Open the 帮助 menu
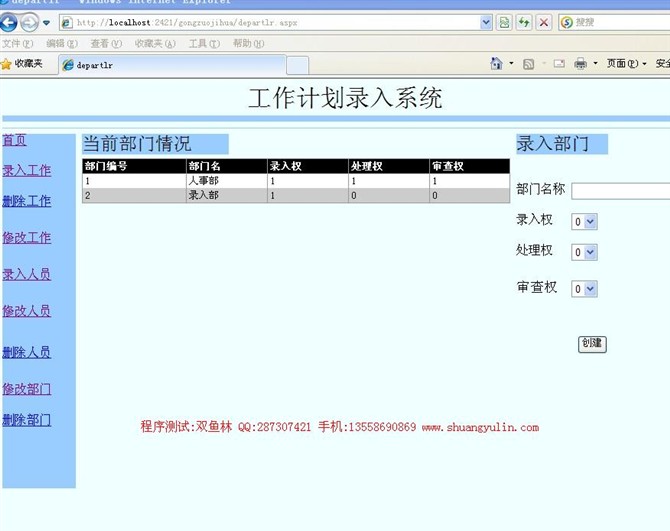 (248, 44)
